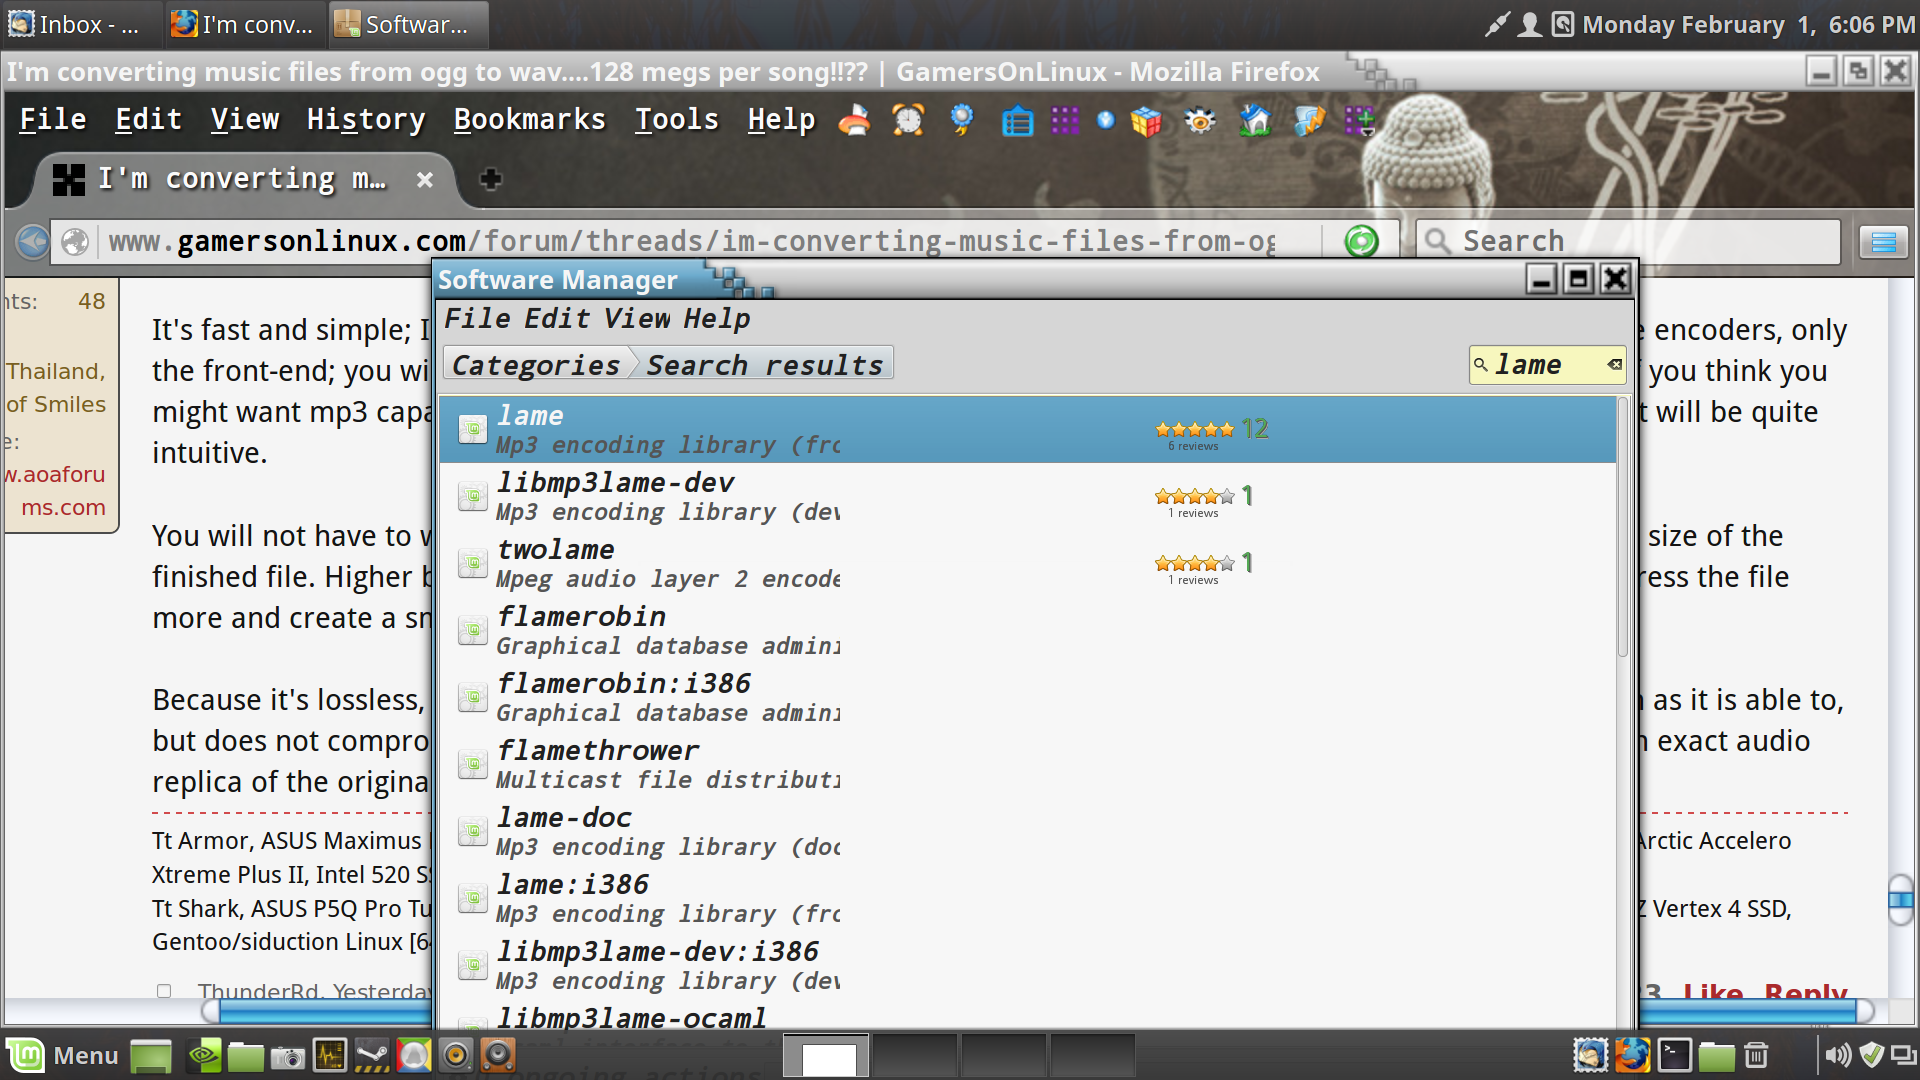Open the Firefox hamburger menu button
Screen dimensions: 1920x1080
click(1883, 241)
